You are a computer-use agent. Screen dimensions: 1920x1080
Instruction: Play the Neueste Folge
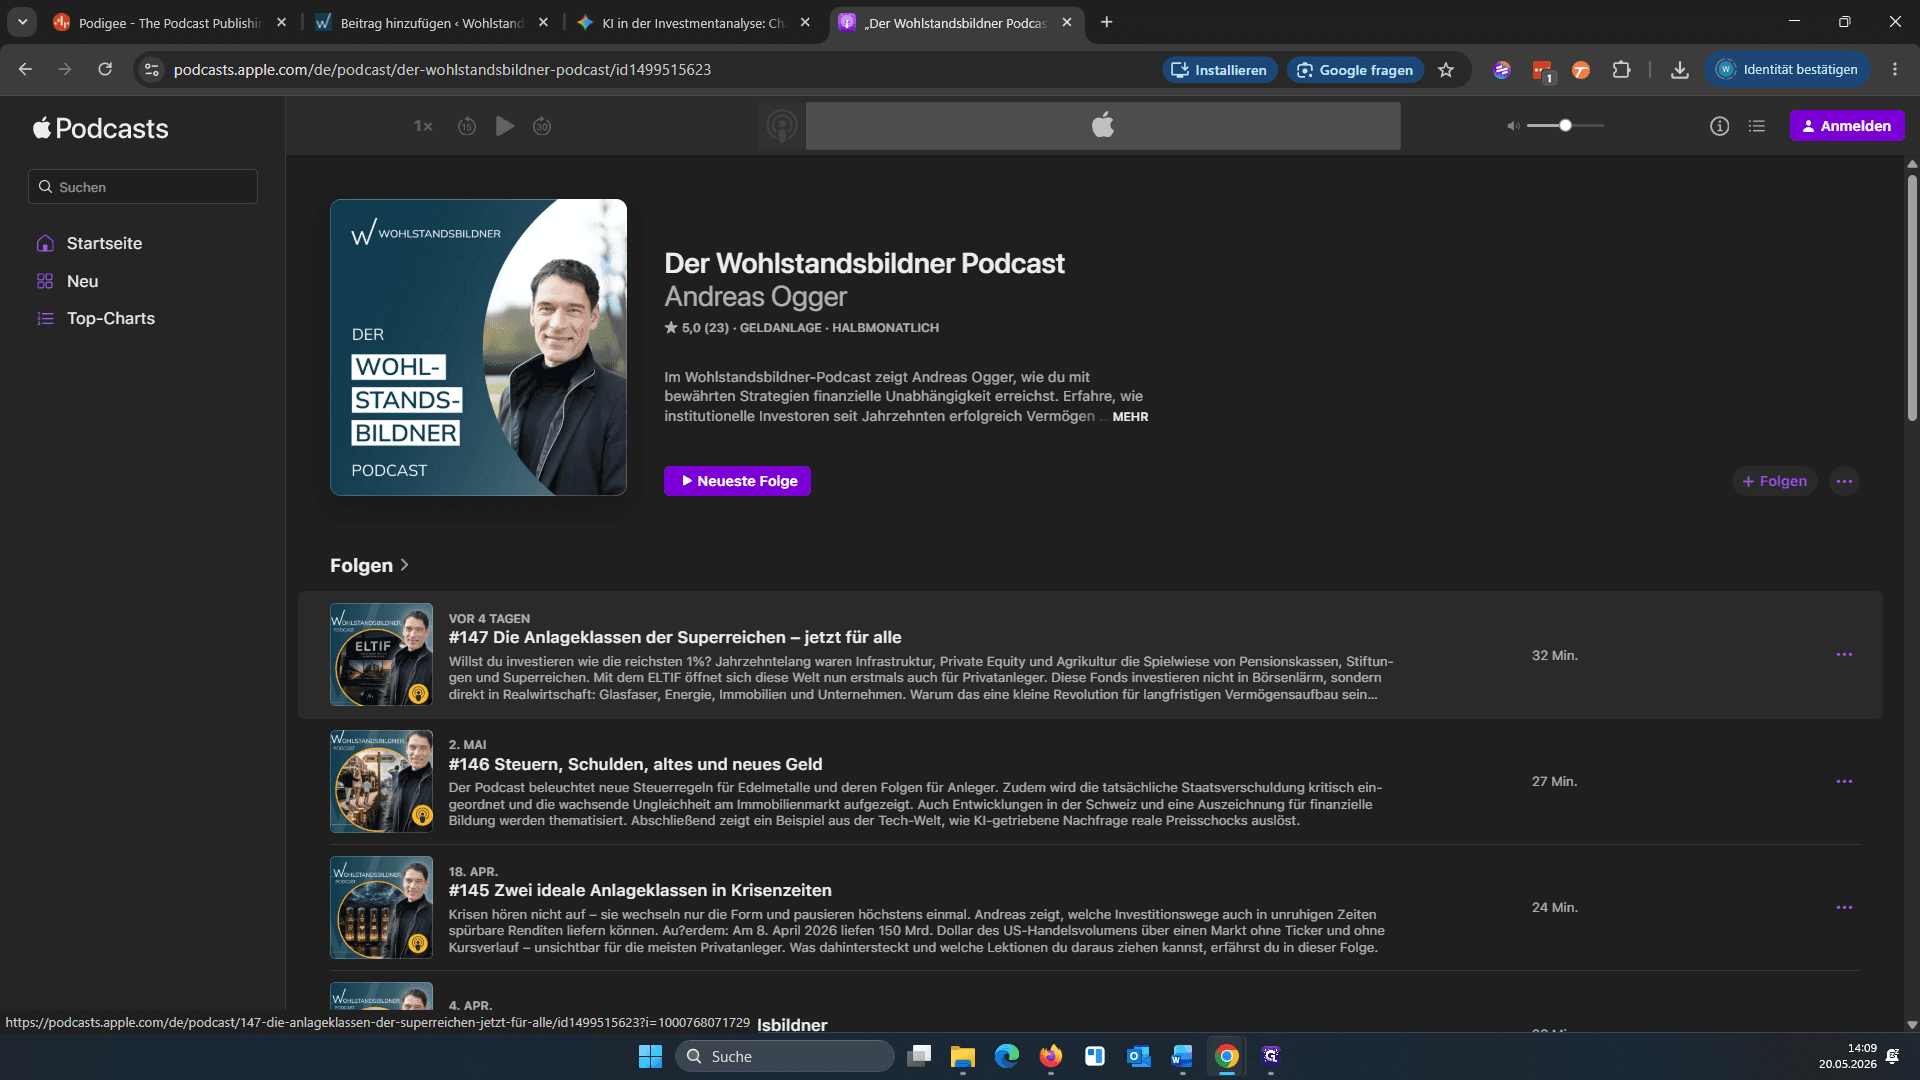[x=737, y=481]
